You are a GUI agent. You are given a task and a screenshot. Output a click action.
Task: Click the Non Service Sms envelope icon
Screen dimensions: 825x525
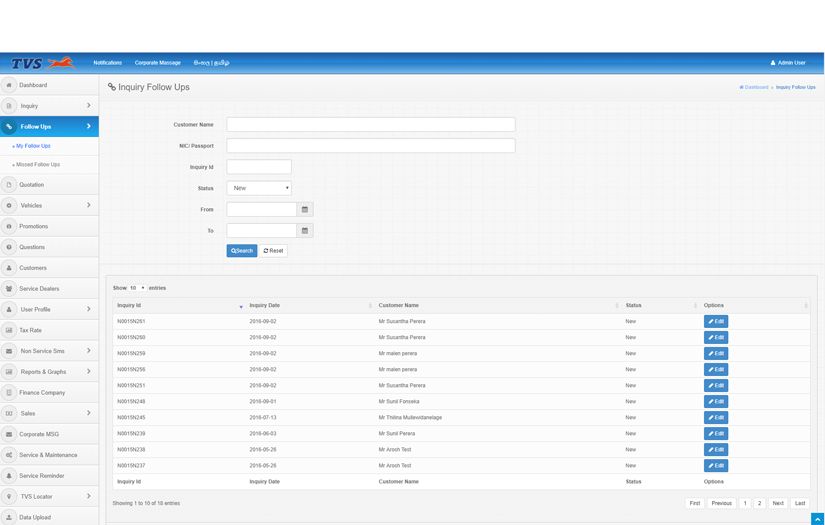(9, 351)
